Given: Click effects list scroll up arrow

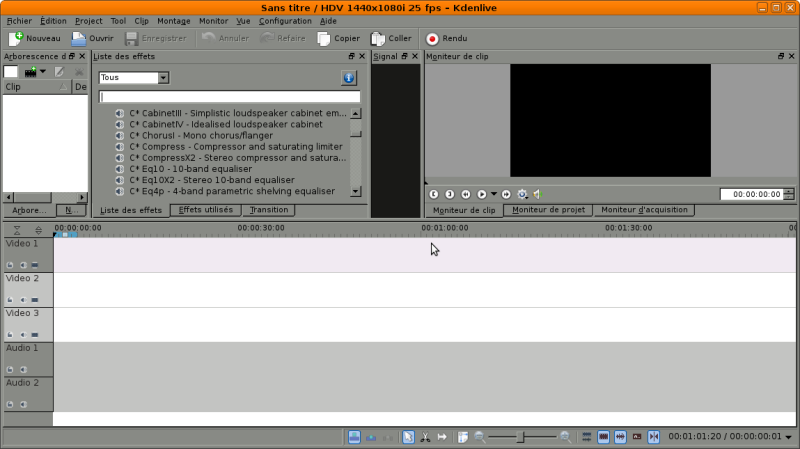Looking at the screenshot, I should [x=356, y=113].
